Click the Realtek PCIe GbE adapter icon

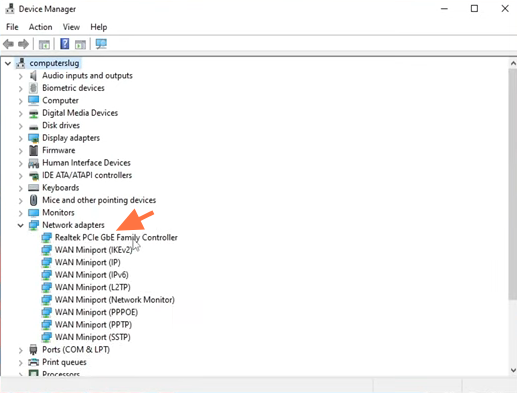click(46, 238)
